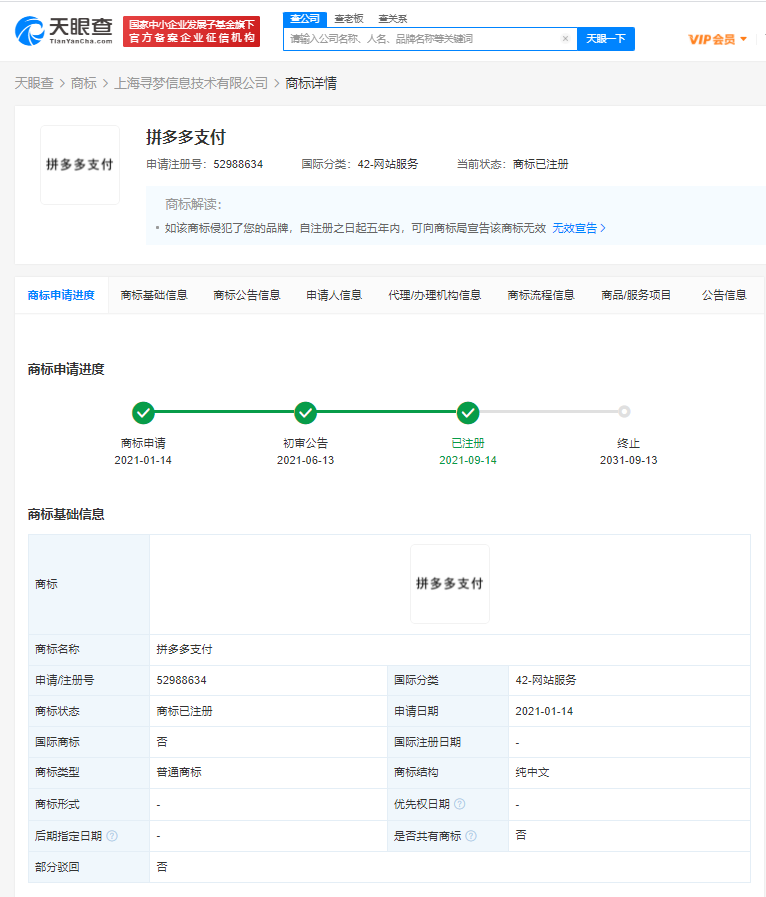Switch to the 商标基础信息 tab
The width and height of the screenshot is (766, 897).
click(154, 295)
